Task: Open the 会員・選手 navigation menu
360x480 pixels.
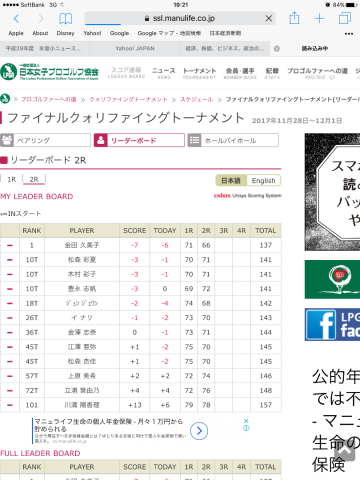Action: point(240,73)
